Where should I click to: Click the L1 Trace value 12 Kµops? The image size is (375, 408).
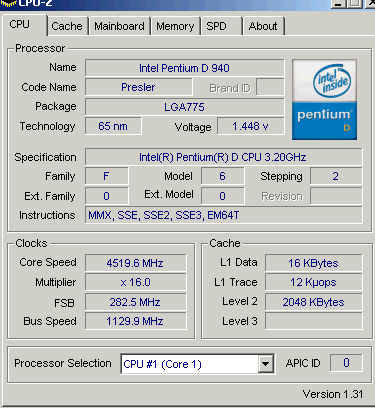tap(313, 282)
